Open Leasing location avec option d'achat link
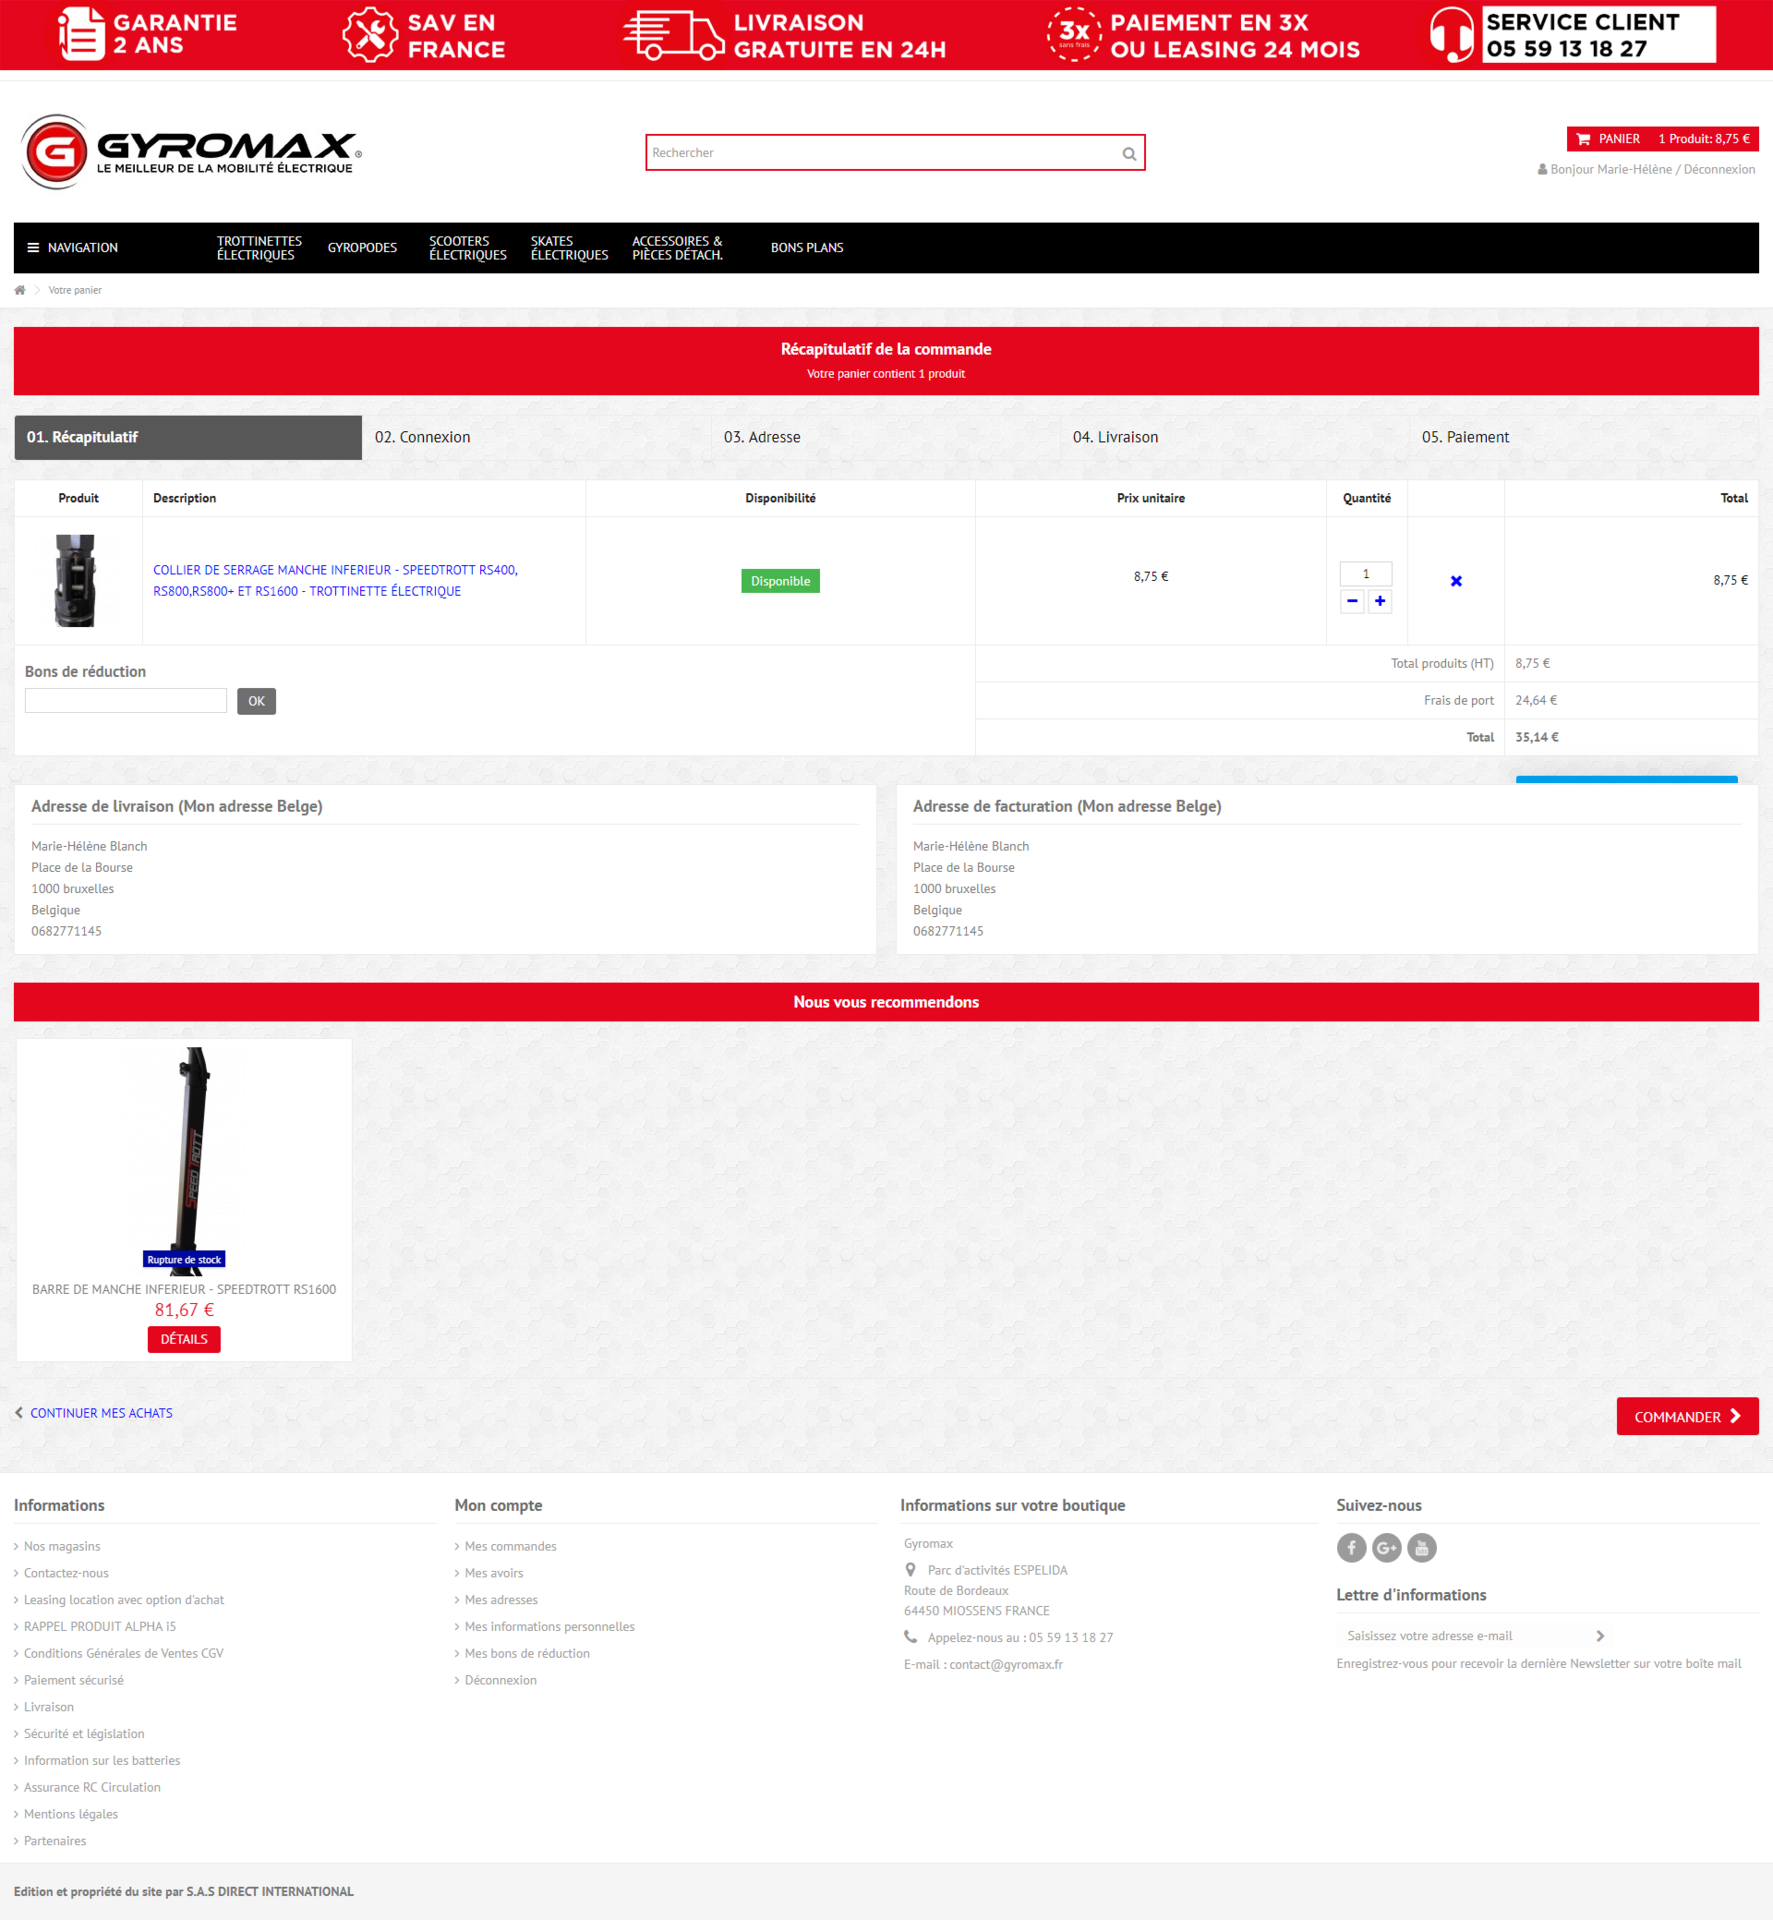 coord(124,1600)
